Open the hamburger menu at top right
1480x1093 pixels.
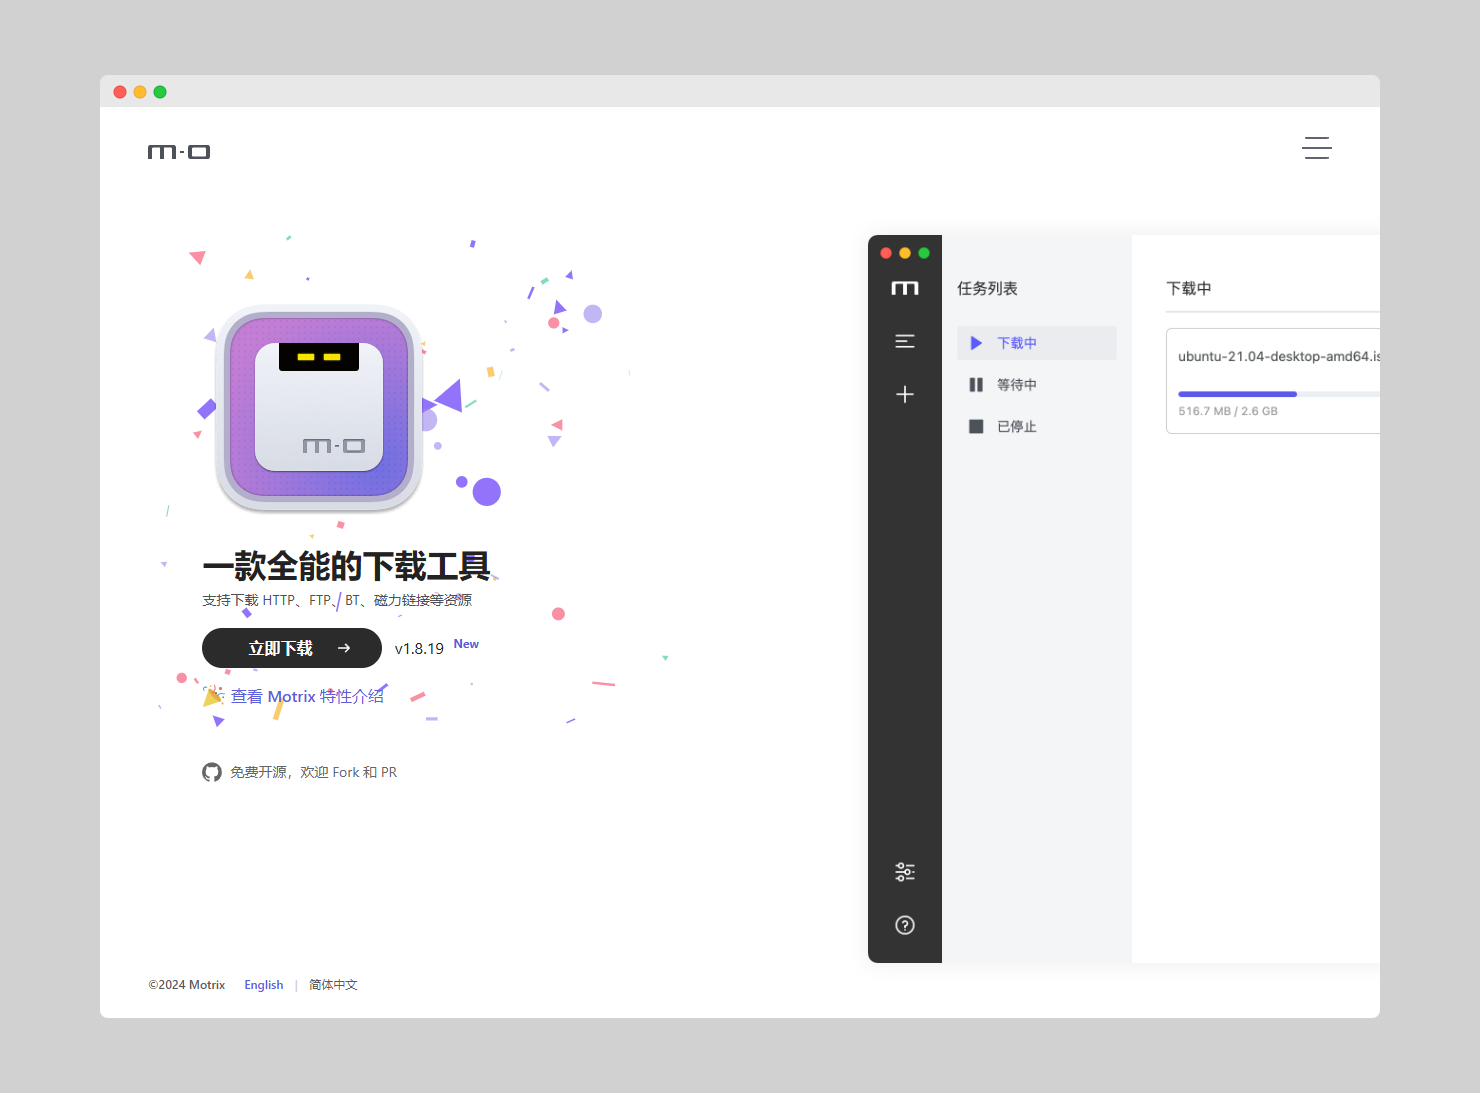(1316, 148)
